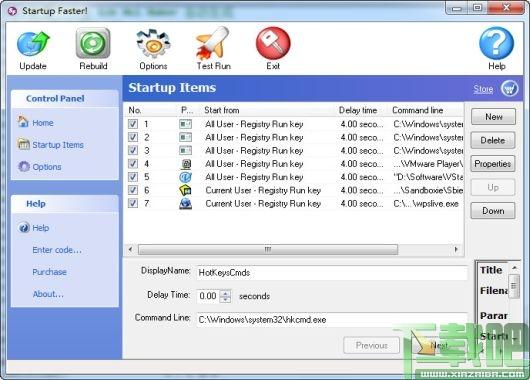Launch Test Run rocket icon
The width and height of the screenshot is (530, 380).
(x=213, y=43)
